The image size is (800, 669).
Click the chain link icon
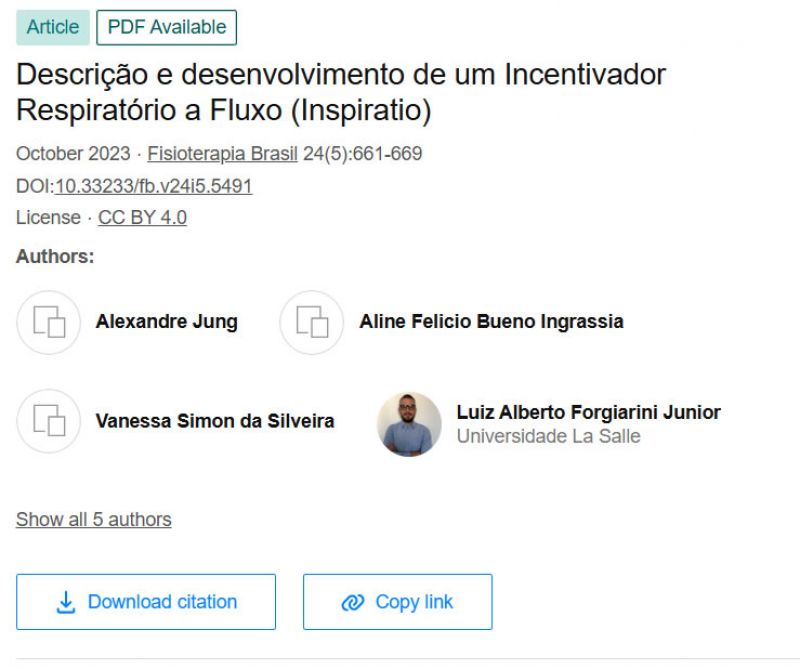coord(353,602)
